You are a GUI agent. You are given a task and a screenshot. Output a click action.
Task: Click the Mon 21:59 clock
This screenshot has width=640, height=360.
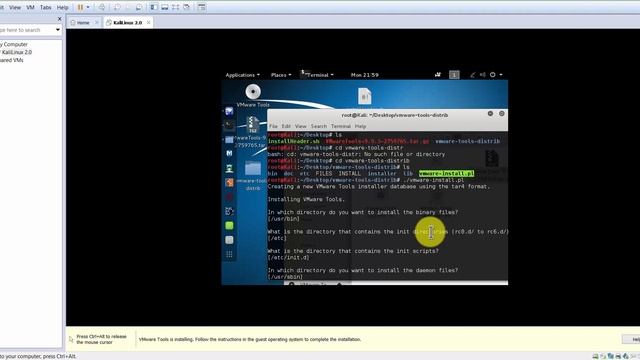tap(364, 75)
